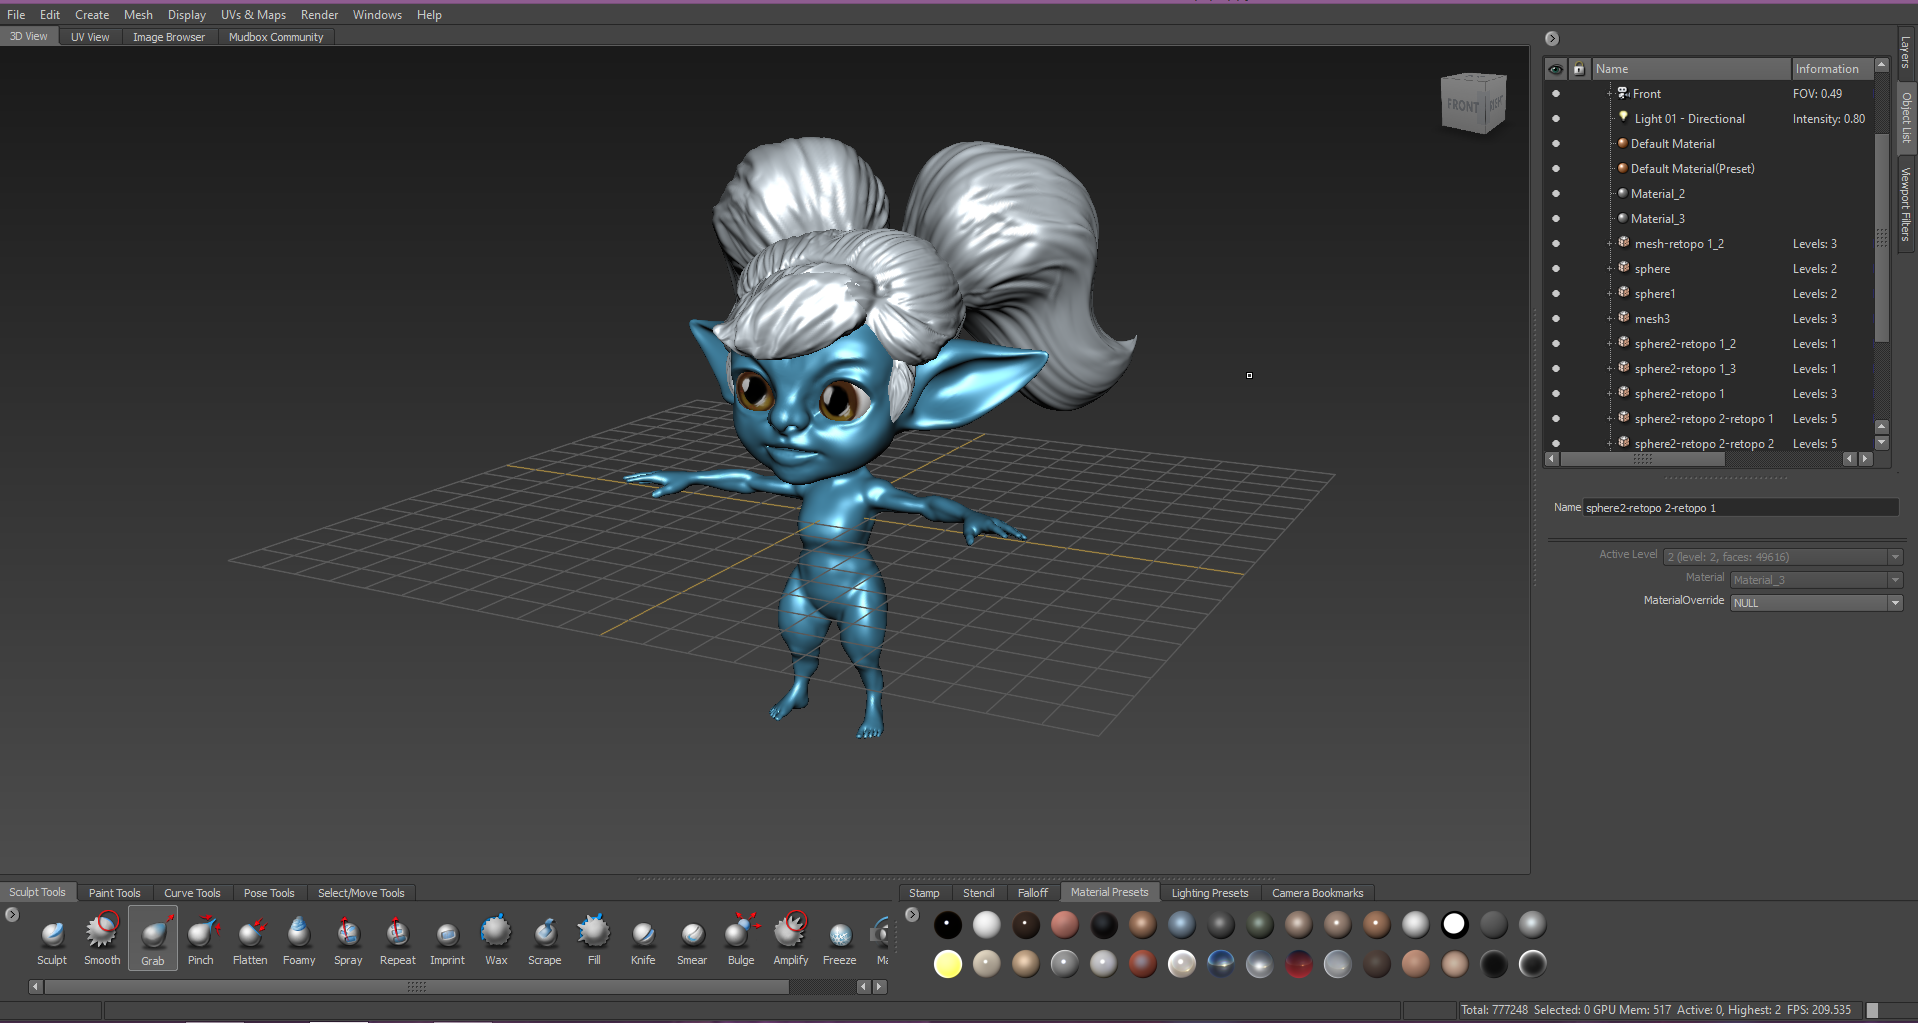Image resolution: width=1918 pixels, height=1023 pixels.
Task: Select the Smear tool
Action: (x=692, y=940)
